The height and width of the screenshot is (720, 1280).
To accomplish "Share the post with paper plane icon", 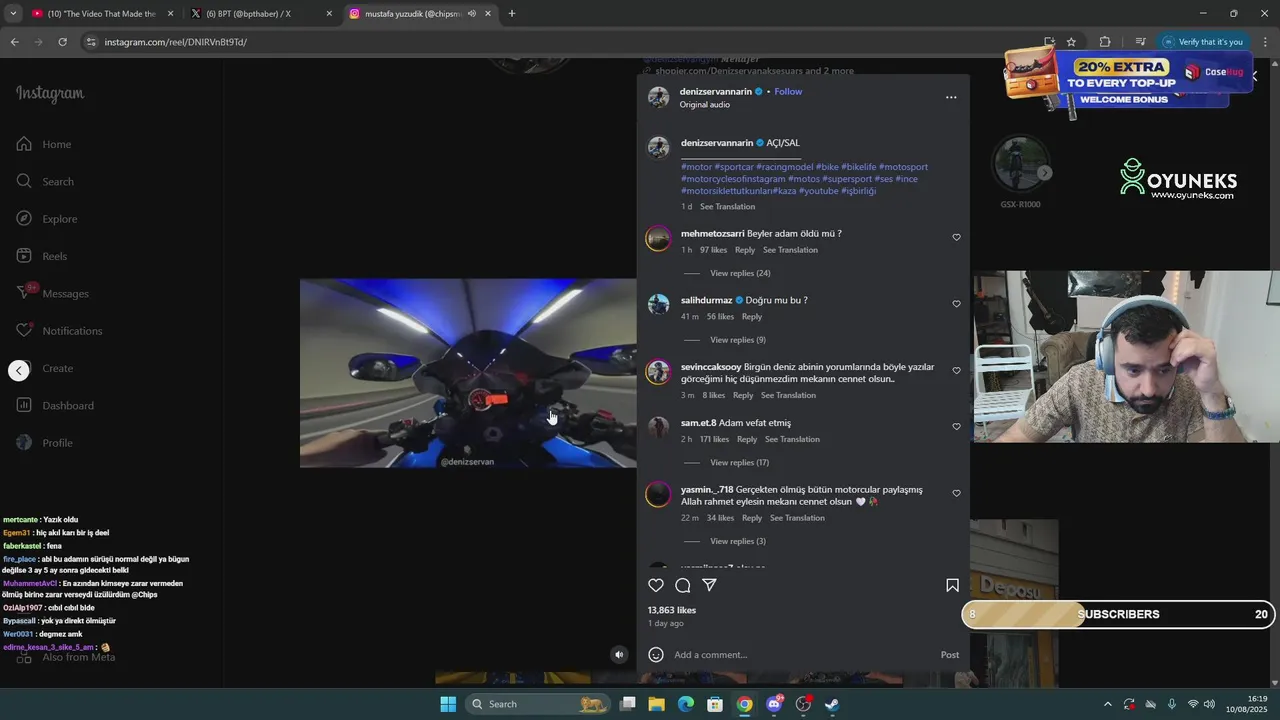I will point(709,585).
